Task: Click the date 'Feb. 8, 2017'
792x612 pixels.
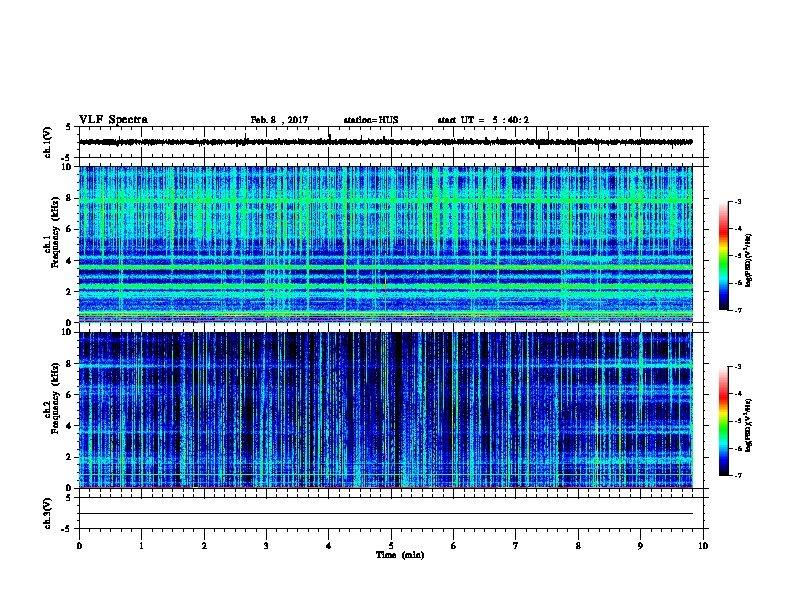Action: click(279, 120)
